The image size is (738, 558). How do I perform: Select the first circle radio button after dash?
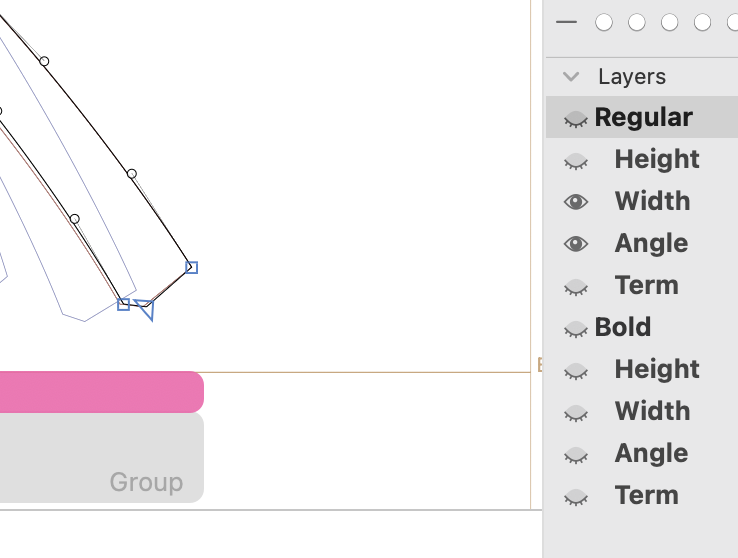[x=603, y=22]
